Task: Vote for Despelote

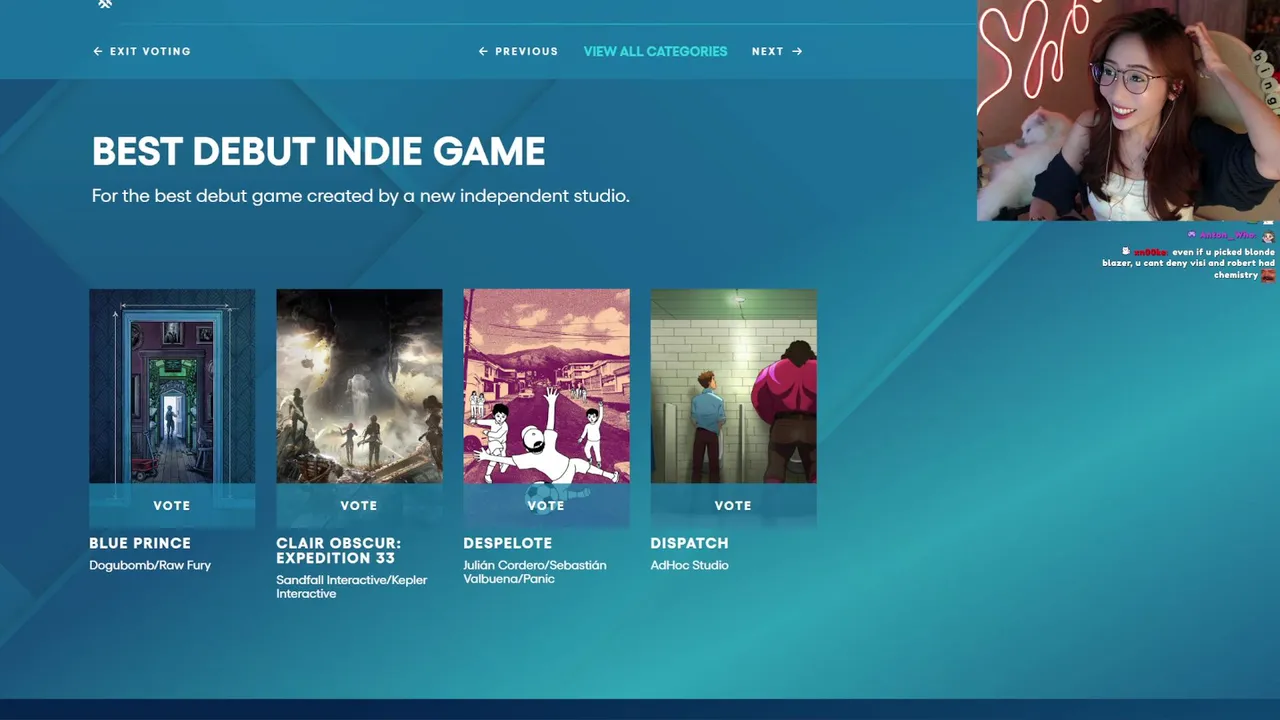Action: (x=546, y=506)
